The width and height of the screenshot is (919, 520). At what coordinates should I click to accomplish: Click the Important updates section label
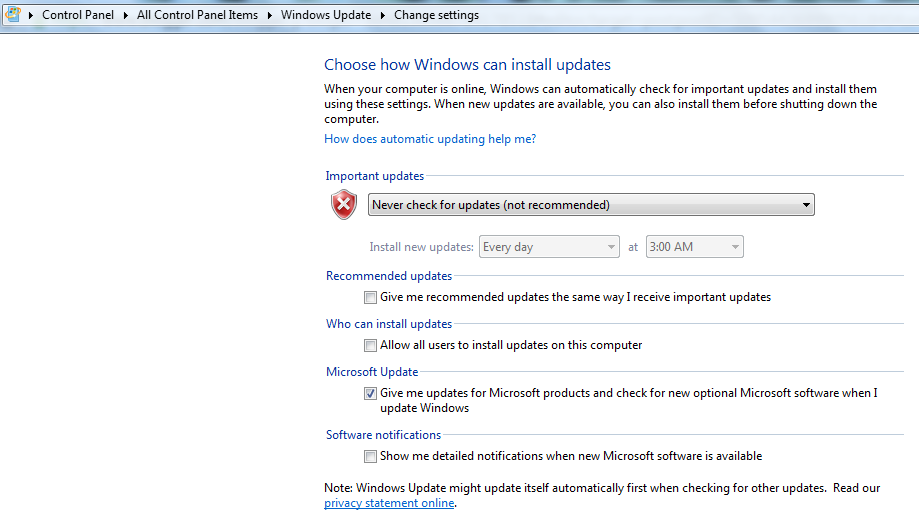(375, 176)
